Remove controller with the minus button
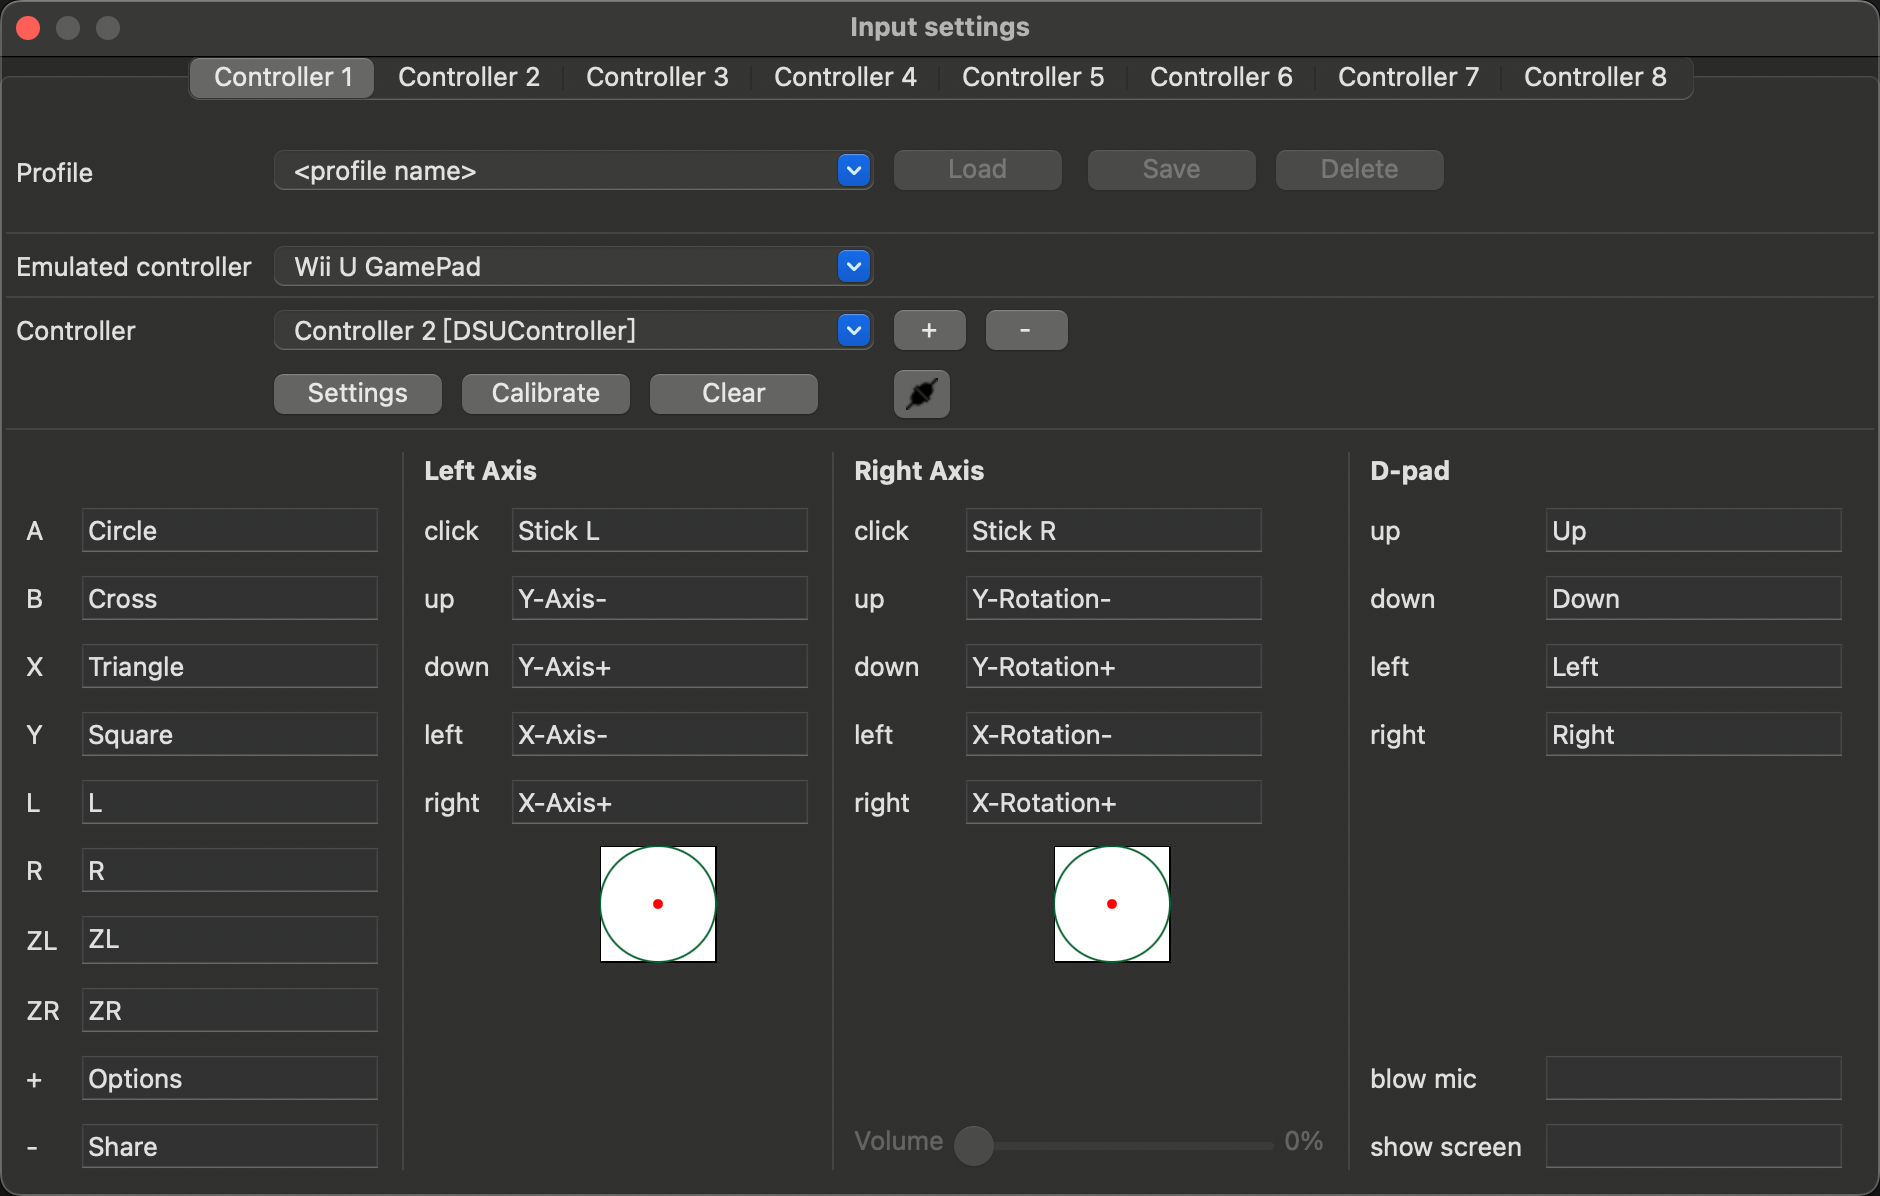The image size is (1880, 1196). (x=1026, y=330)
